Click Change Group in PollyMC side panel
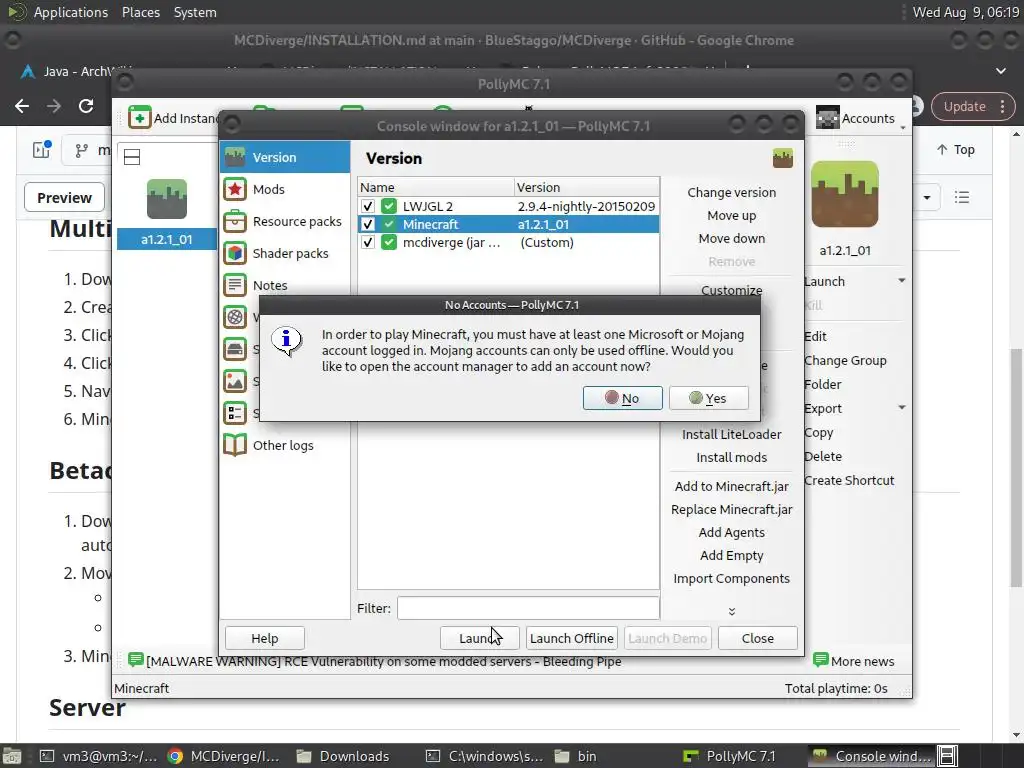Image resolution: width=1024 pixels, height=768 pixels. pyautogui.click(x=845, y=360)
